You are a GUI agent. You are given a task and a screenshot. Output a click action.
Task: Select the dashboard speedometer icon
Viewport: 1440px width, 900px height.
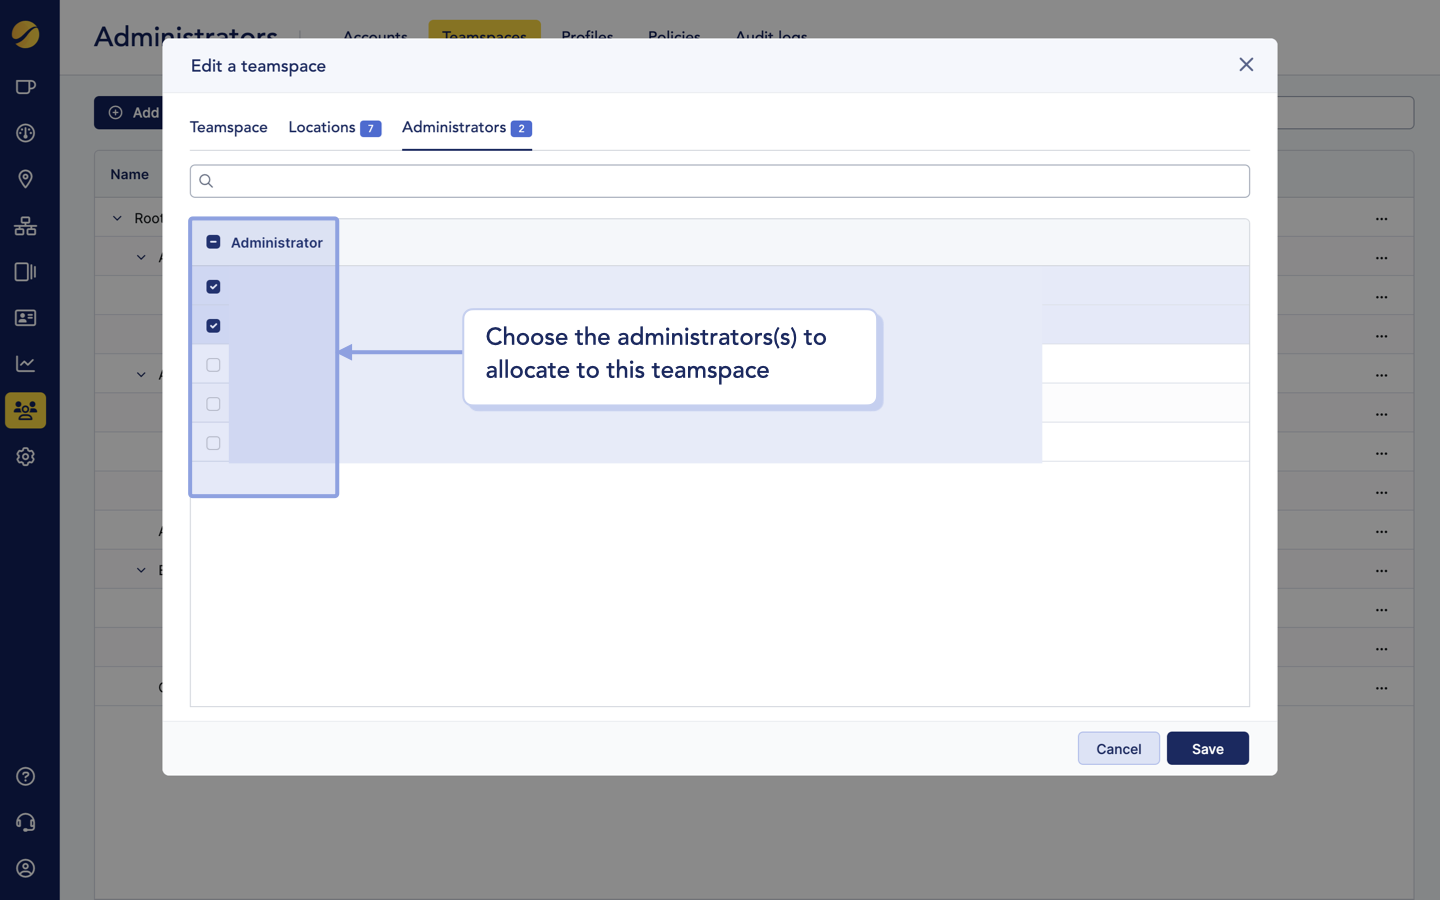pyautogui.click(x=25, y=132)
